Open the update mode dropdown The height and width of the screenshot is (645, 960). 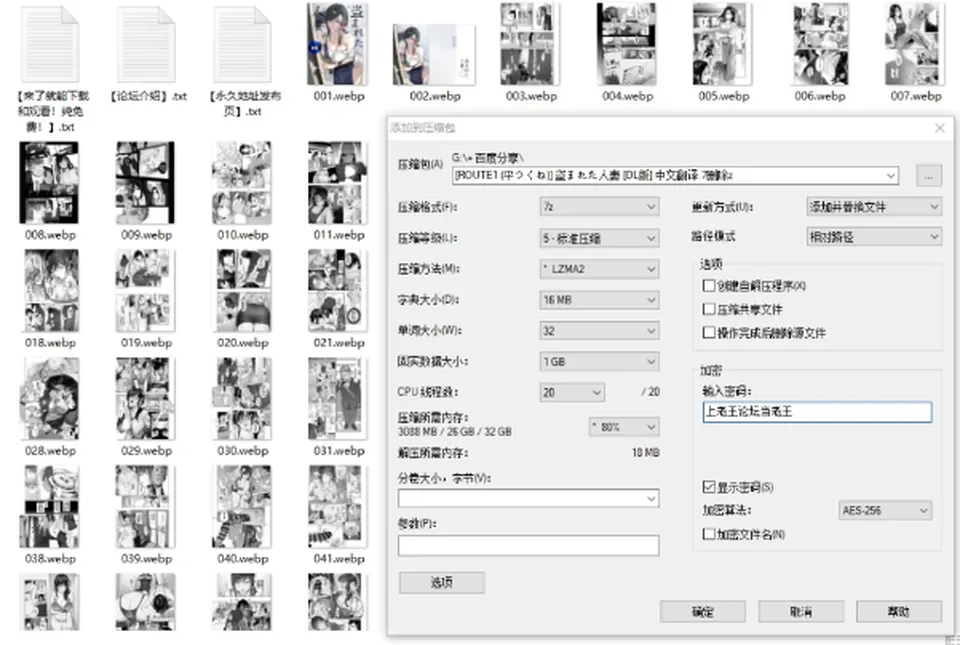click(874, 207)
